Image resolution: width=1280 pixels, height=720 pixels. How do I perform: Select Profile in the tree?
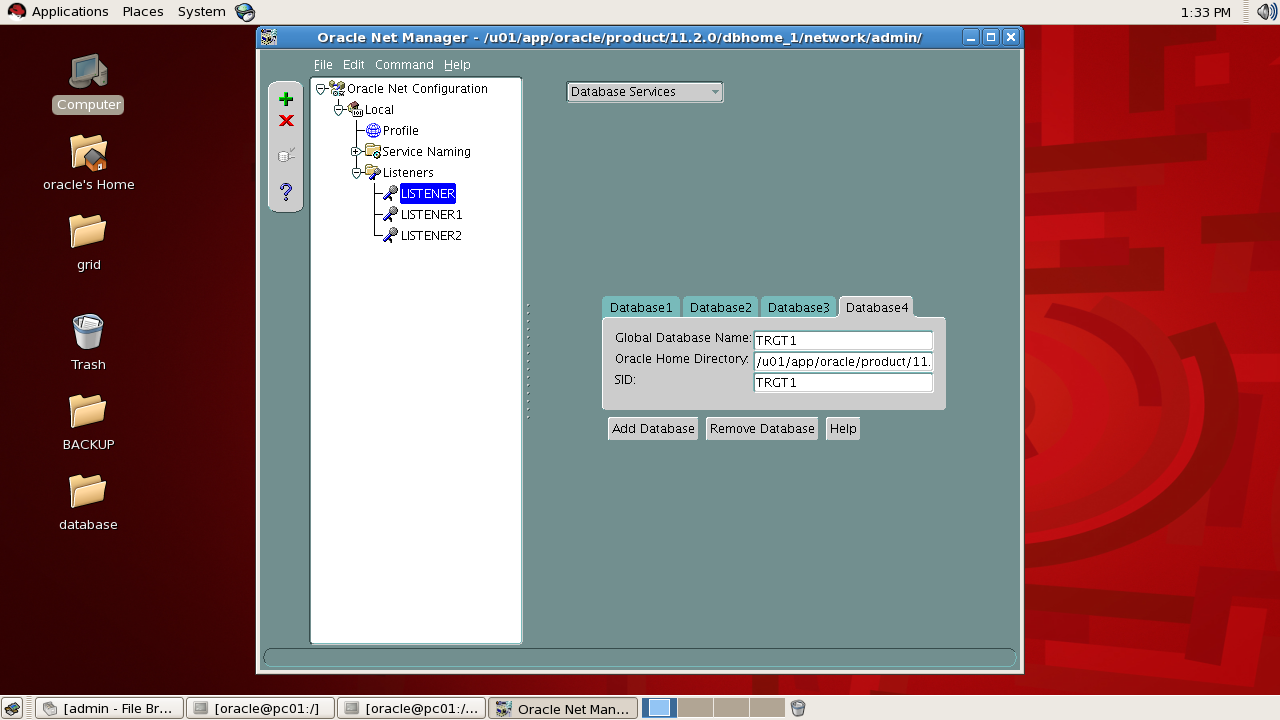click(400, 130)
